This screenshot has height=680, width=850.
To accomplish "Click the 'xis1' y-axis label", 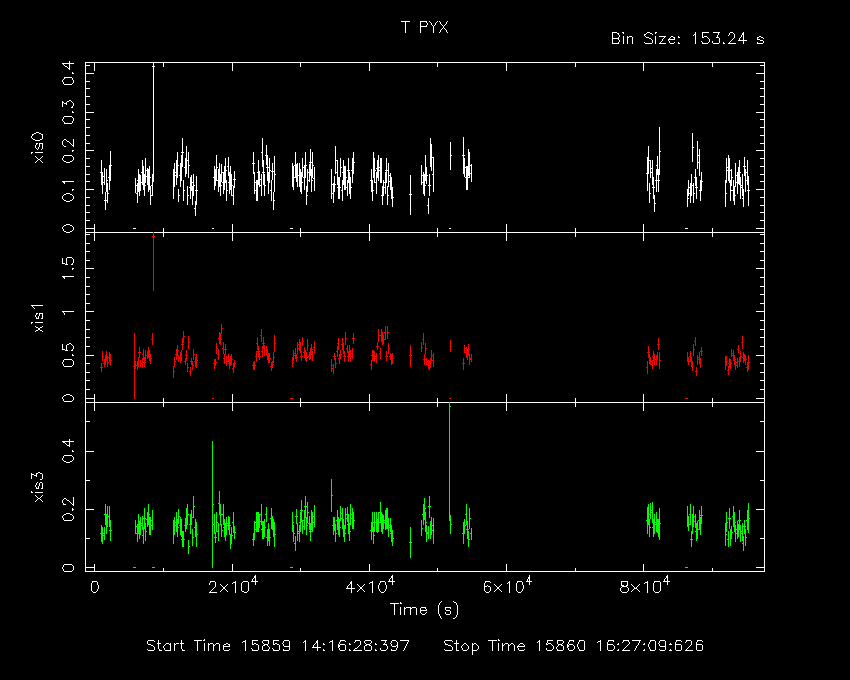I will click(38, 317).
